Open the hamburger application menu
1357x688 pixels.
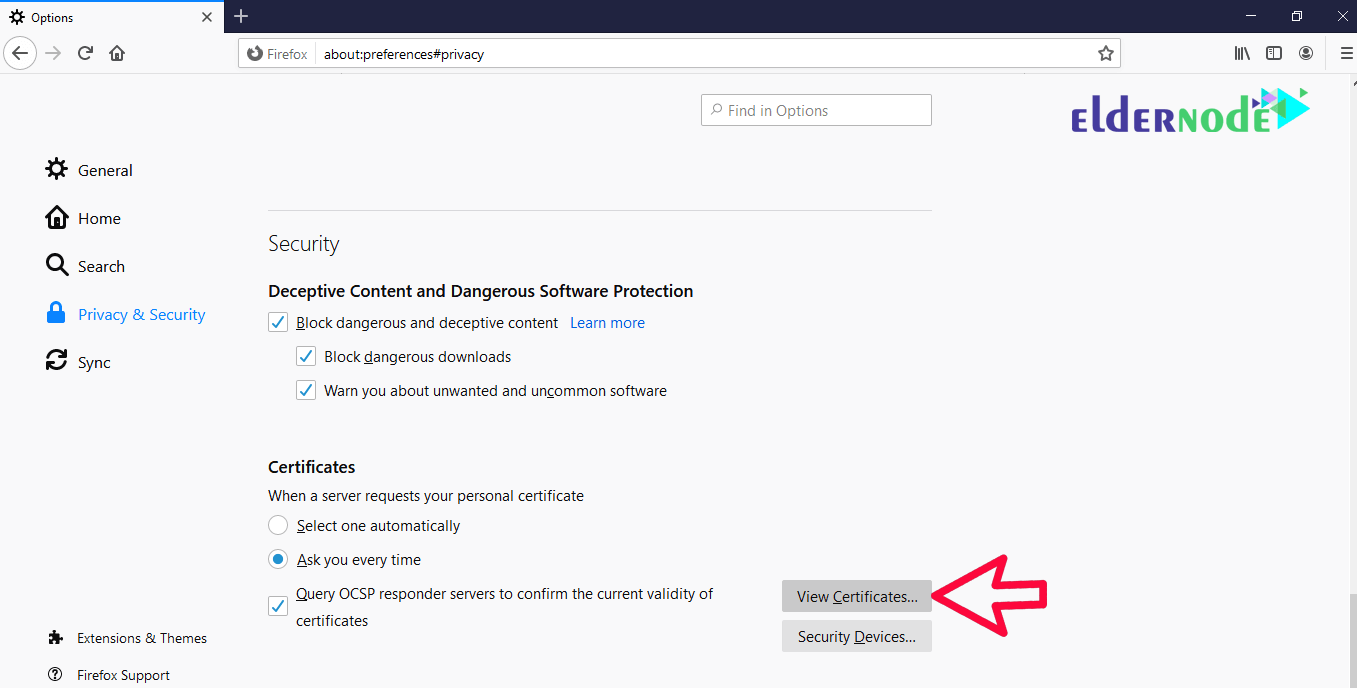(x=1345, y=53)
